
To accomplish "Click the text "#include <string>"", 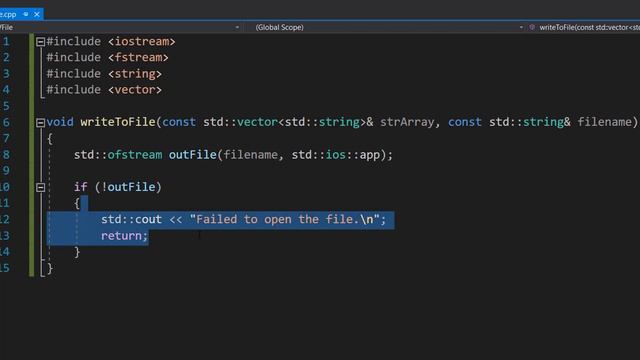I will (104, 74).
